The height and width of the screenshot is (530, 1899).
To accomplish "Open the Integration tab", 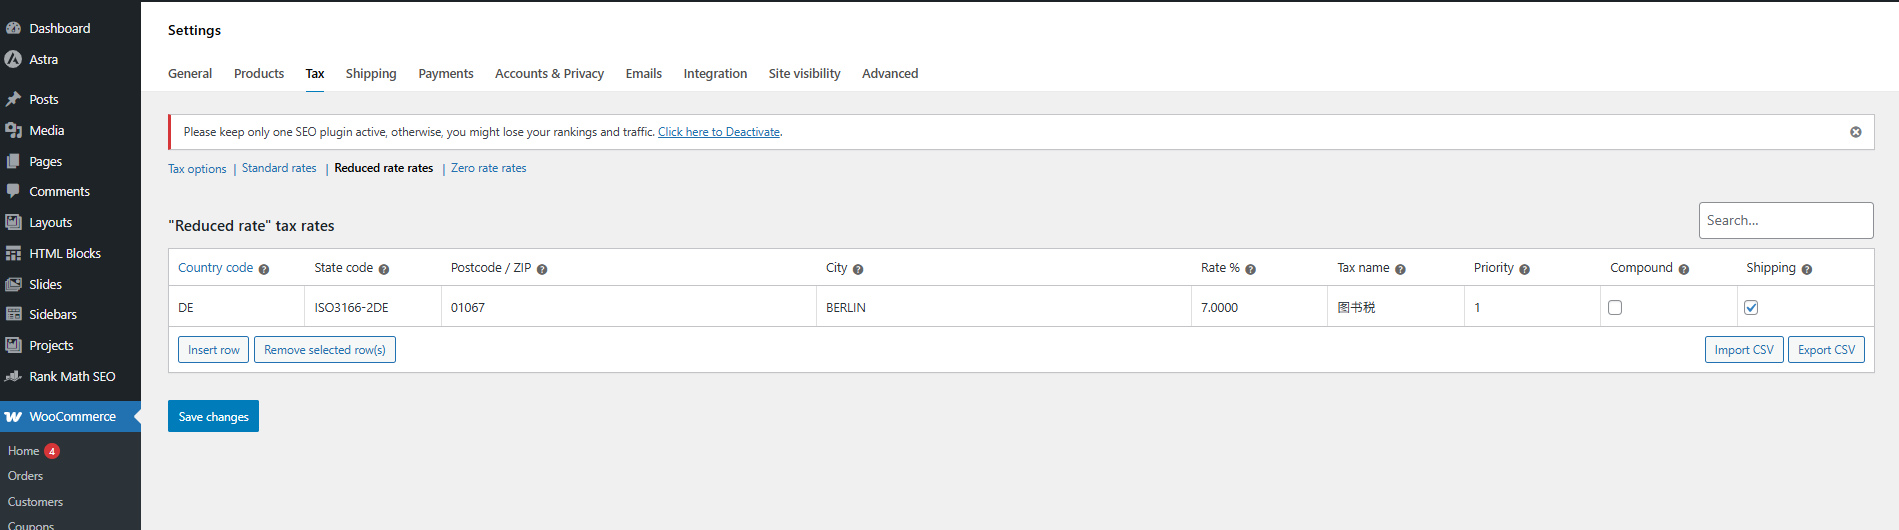I will pos(715,74).
